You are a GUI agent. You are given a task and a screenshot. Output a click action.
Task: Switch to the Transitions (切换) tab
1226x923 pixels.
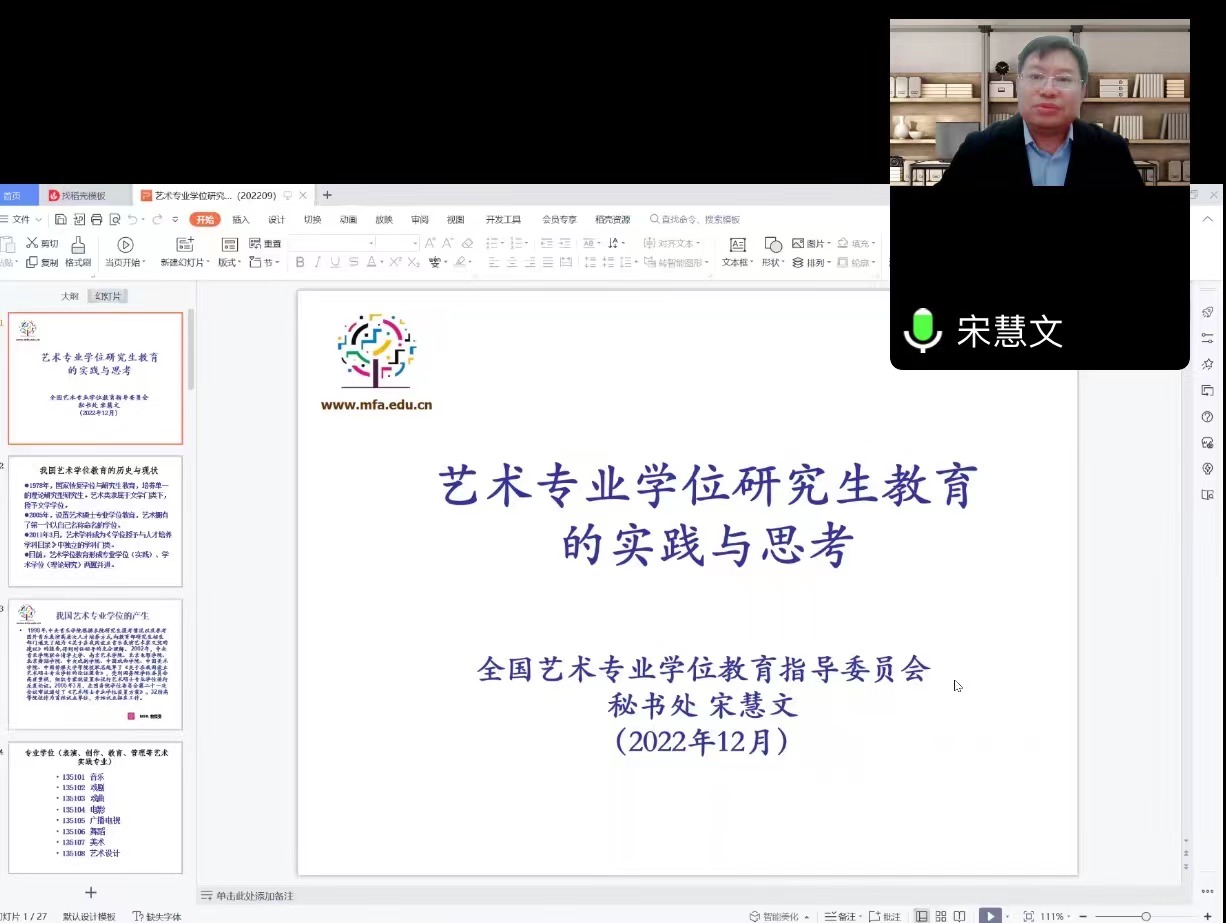313,219
